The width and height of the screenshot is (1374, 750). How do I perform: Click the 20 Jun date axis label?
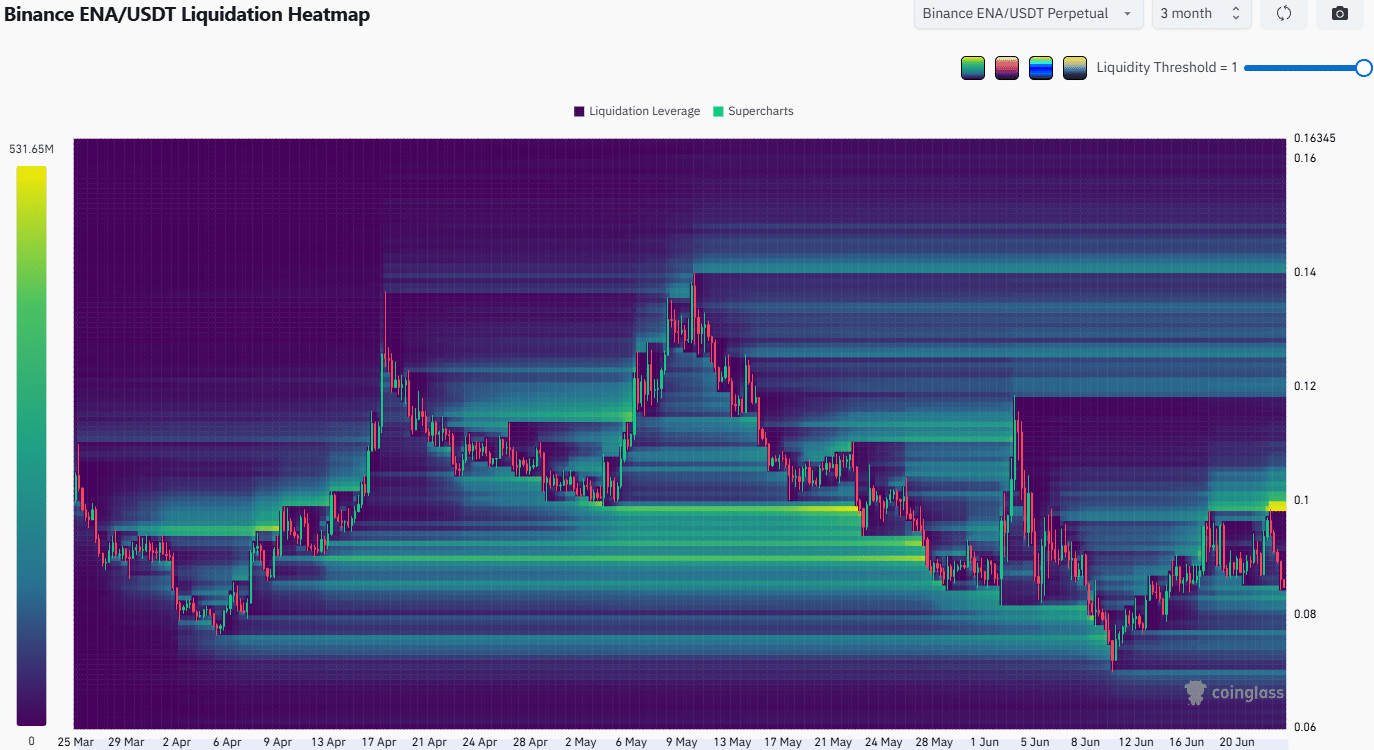(x=1237, y=742)
